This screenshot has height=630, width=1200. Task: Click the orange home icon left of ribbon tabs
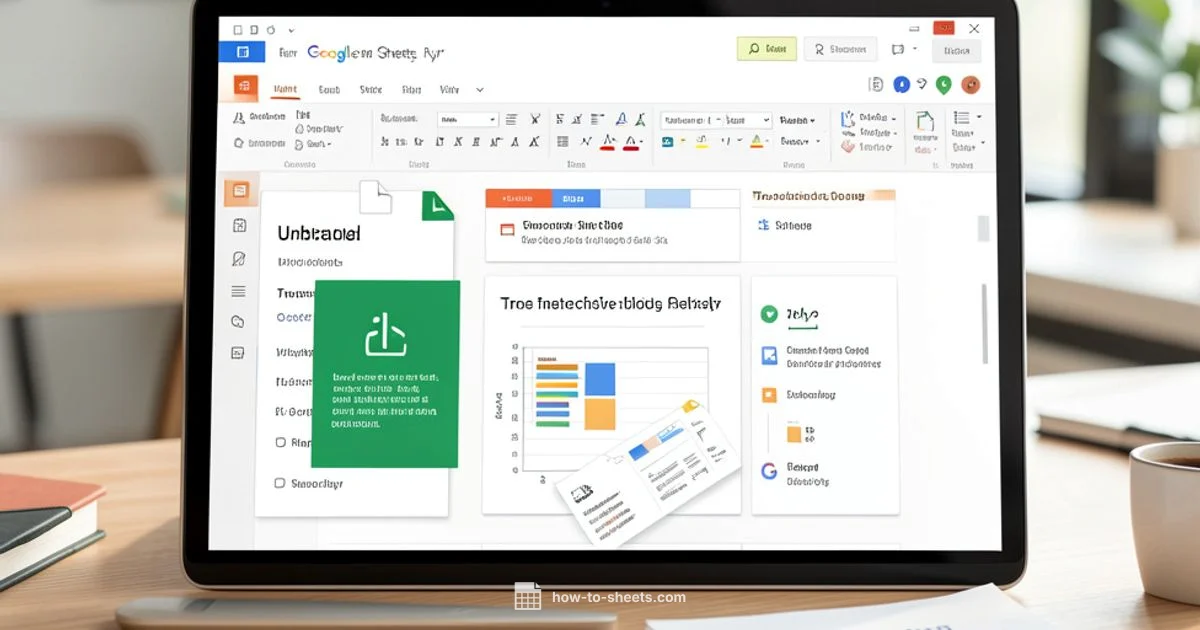[245, 86]
